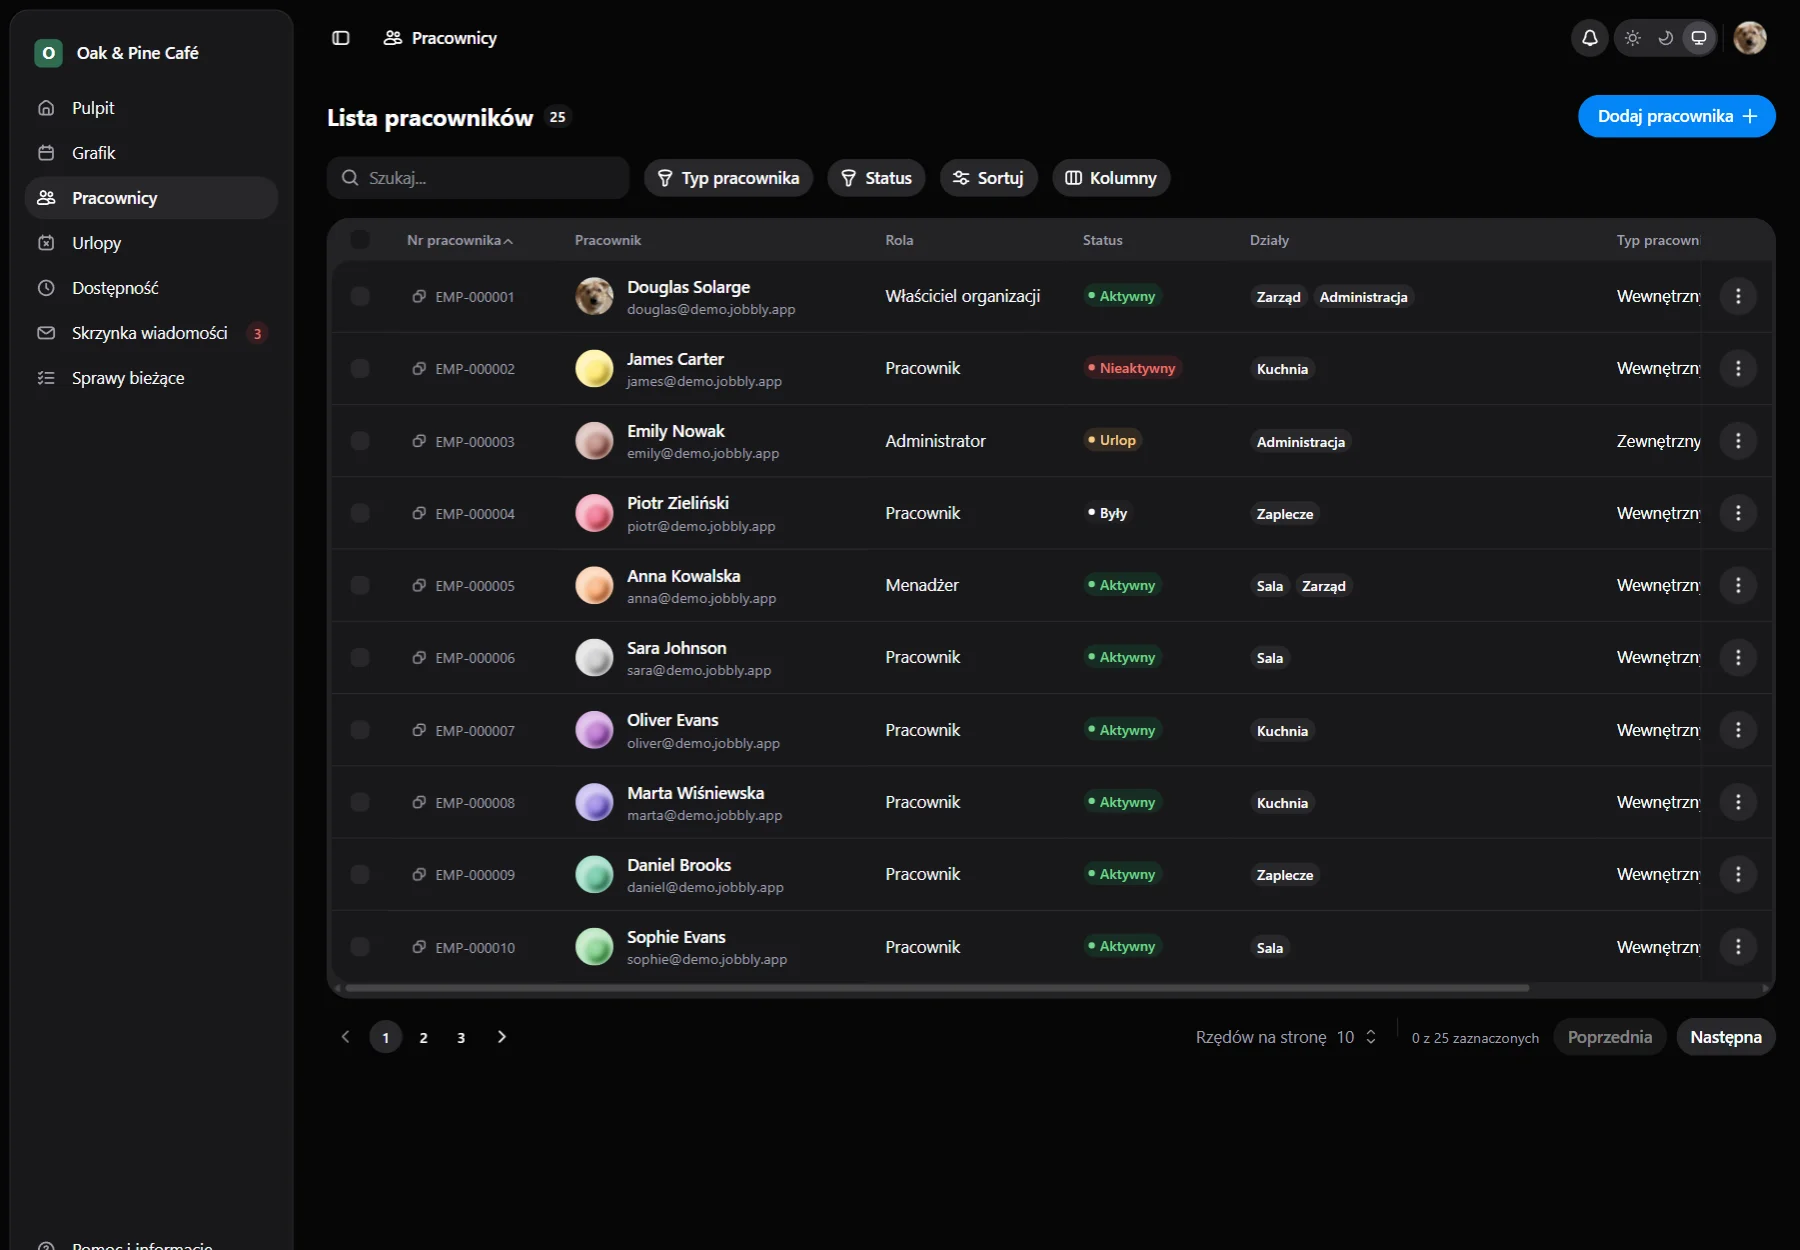1800x1250 pixels.
Task: Click the Poprzednia pagination button
Action: [1610, 1037]
